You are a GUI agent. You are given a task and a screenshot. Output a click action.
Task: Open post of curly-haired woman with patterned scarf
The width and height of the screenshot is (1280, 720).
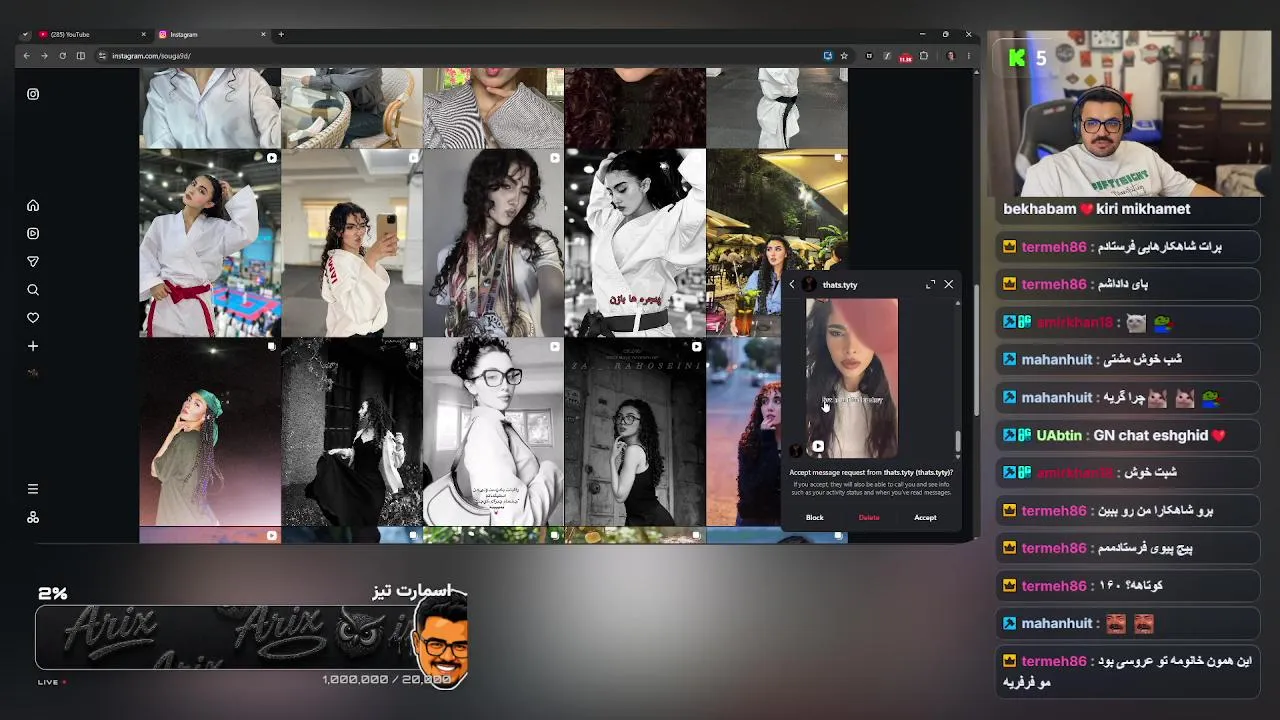click(494, 243)
